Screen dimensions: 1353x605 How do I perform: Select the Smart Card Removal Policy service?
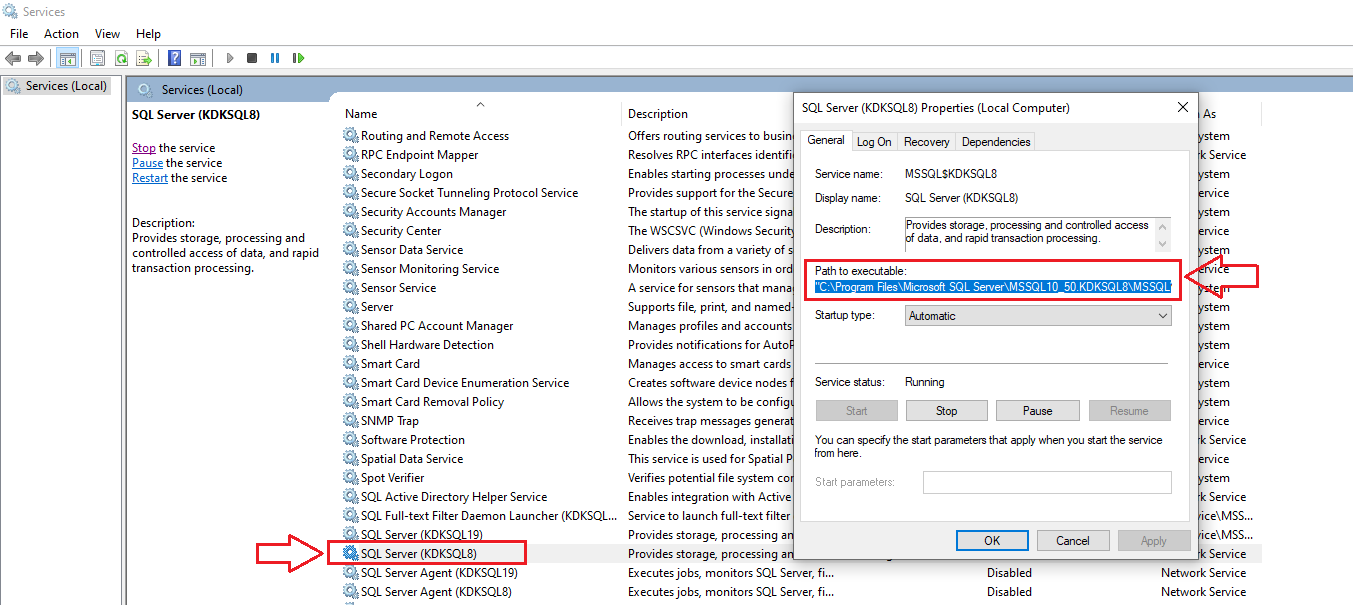[432, 402]
